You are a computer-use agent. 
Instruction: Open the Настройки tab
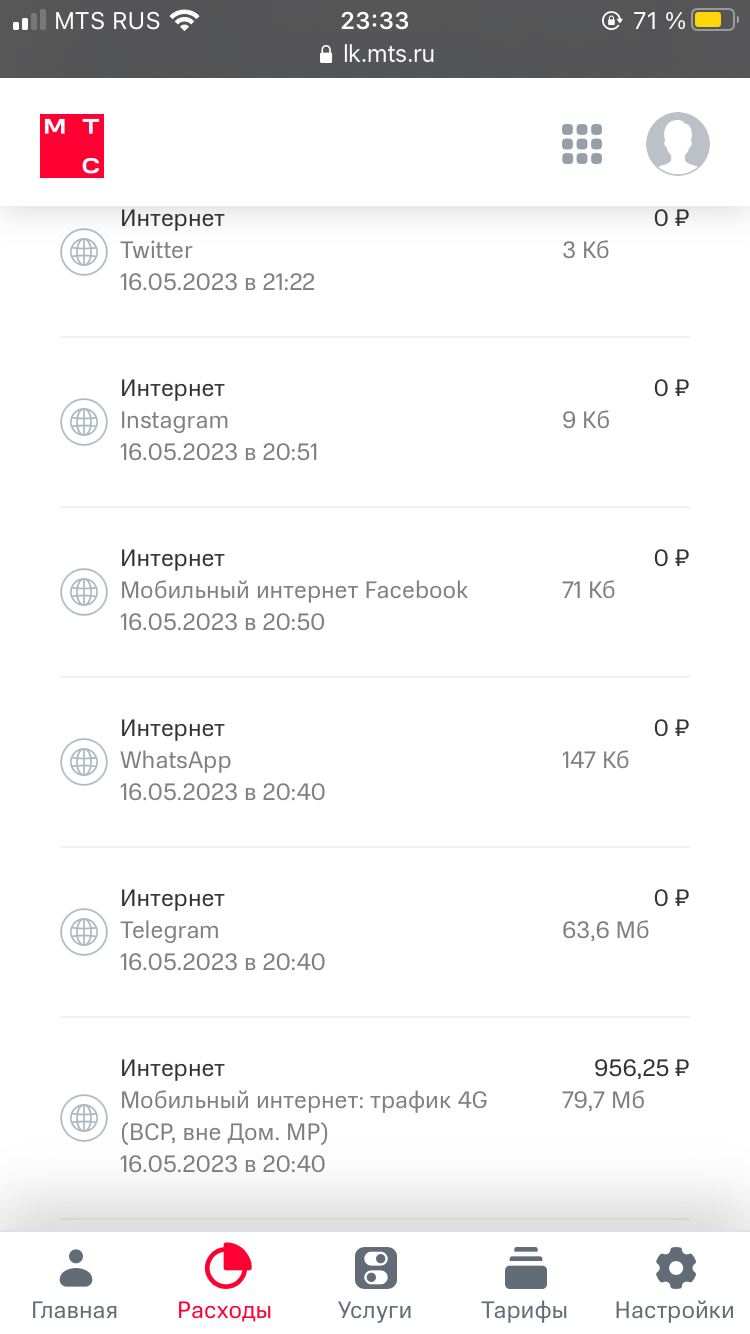pyautogui.click(x=675, y=1283)
